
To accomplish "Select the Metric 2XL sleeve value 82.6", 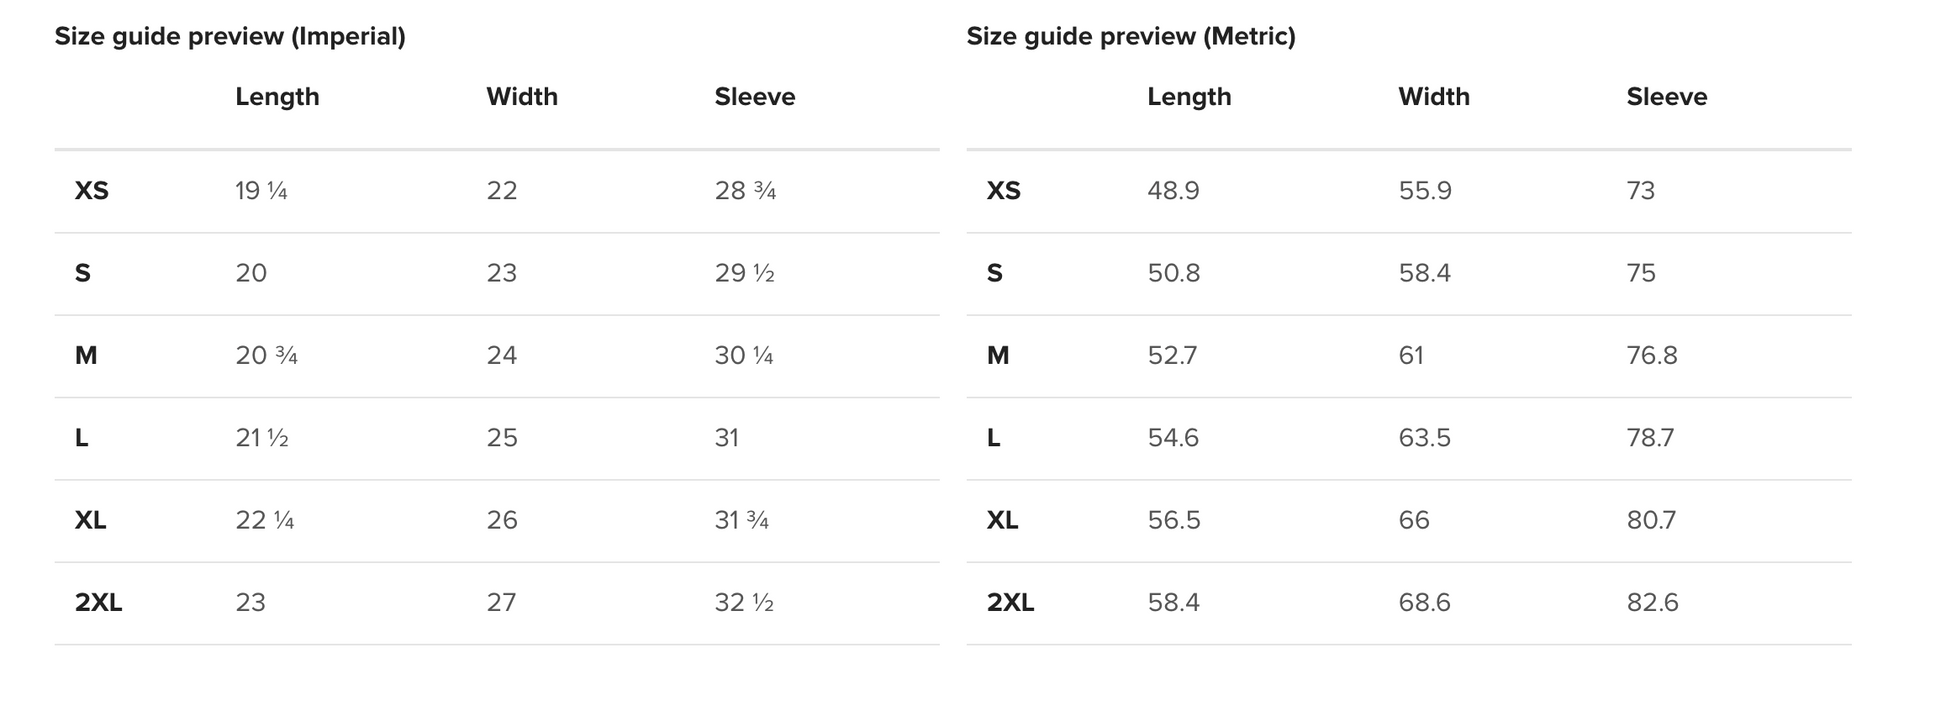I will pos(1652,603).
